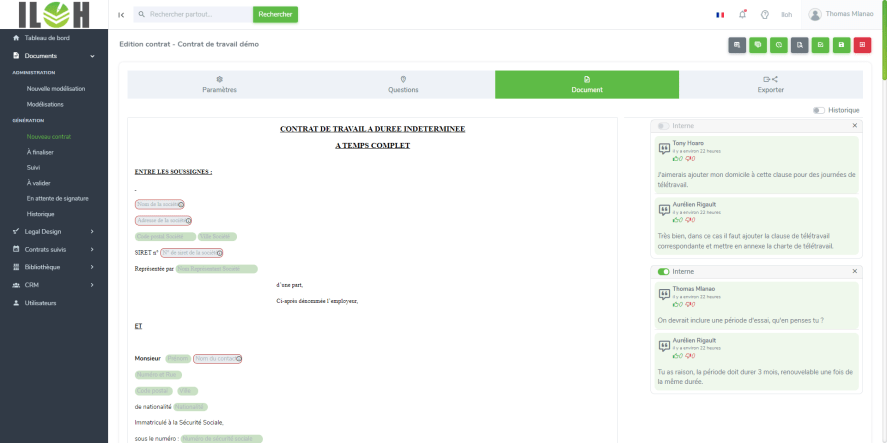The height and width of the screenshot is (443, 887).
Task: Click the green comments toolbar button
Action: click(758, 45)
